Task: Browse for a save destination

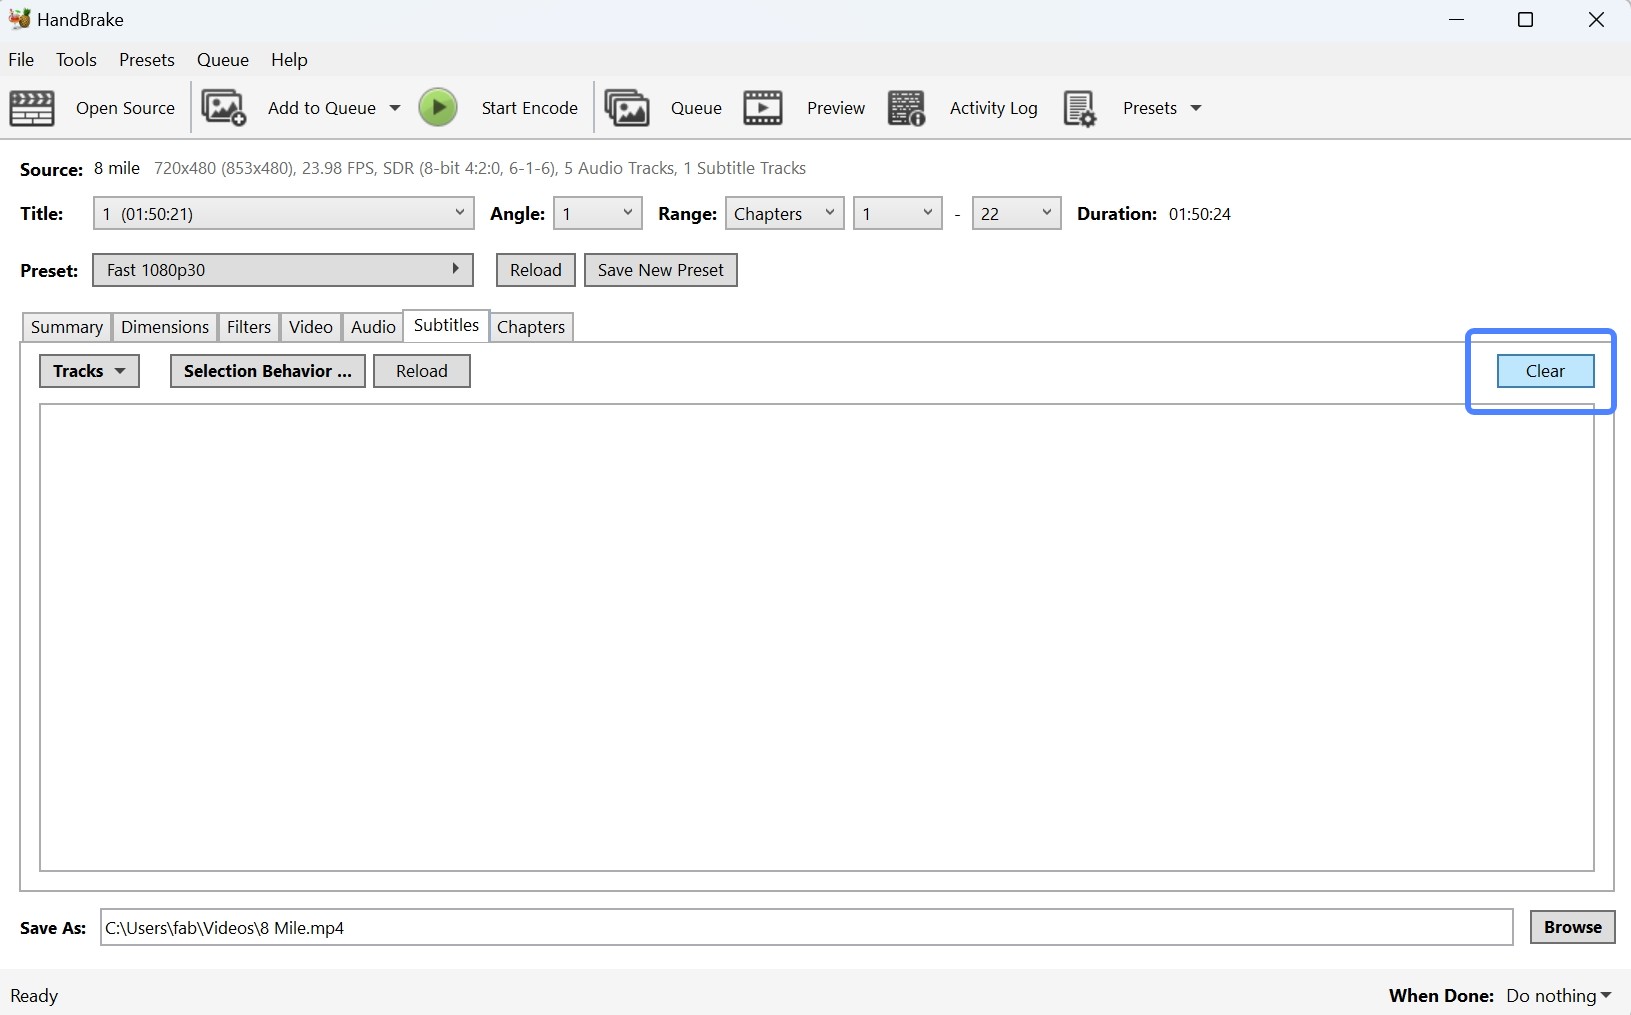Action: pyautogui.click(x=1570, y=927)
